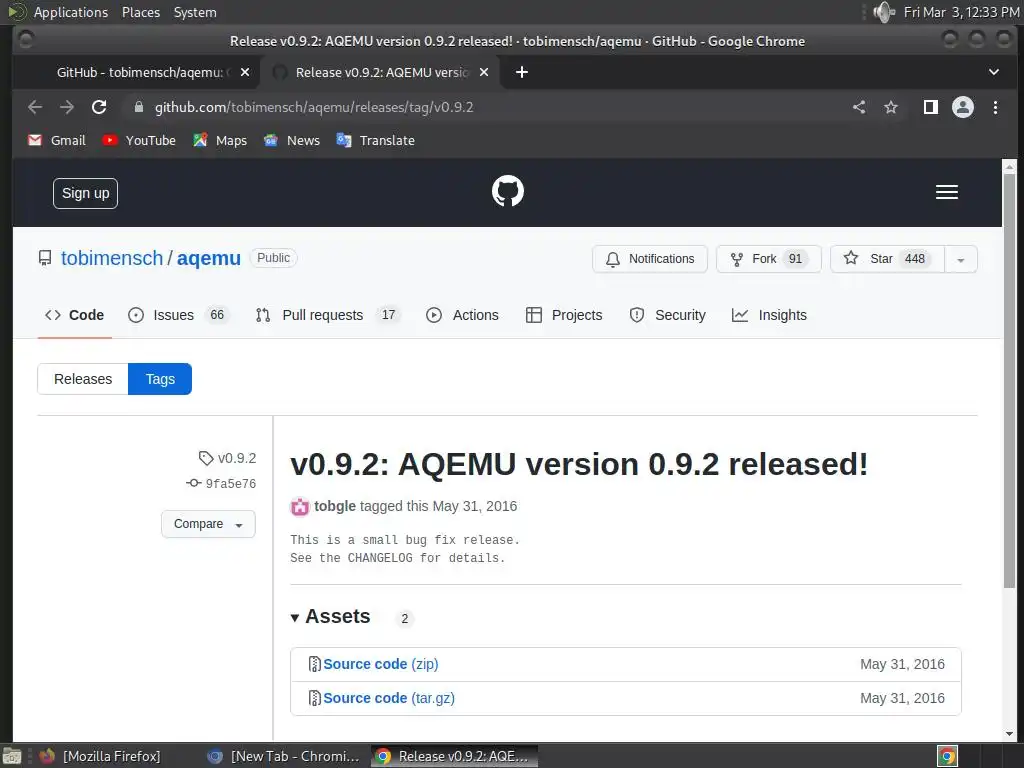Viewport: 1024px width, 768px height.
Task: Open the Insights tab
Action: coord(769,315)
